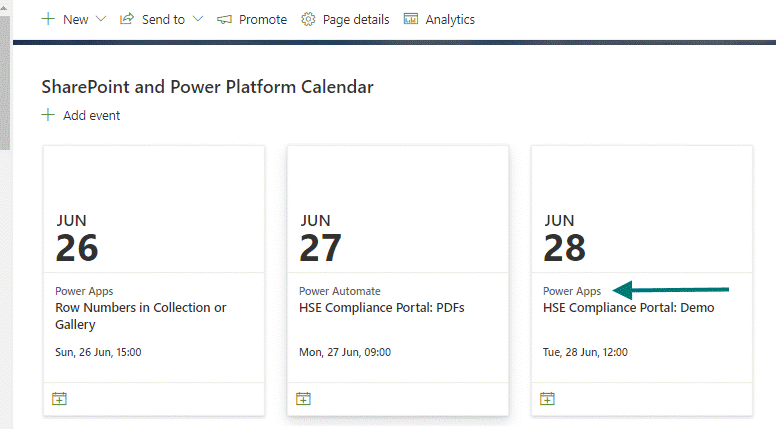Click the Analytics chart icon
The image size is (776, 429).
411,19
